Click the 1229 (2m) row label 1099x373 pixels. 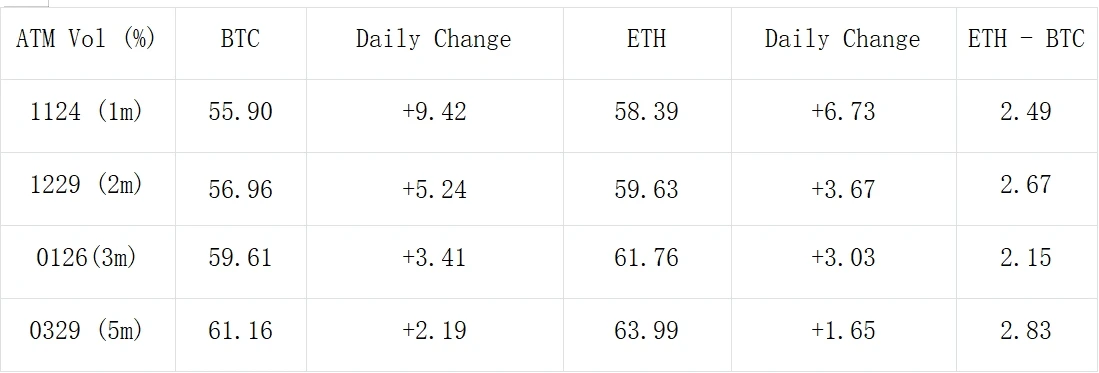[88, 189]
